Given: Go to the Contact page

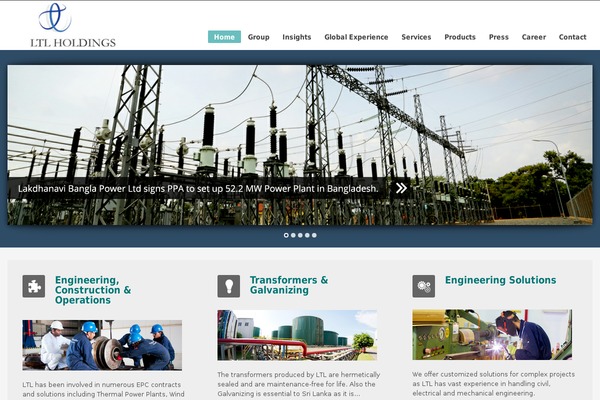Looking at the screenshot, I should click(572, 37).
